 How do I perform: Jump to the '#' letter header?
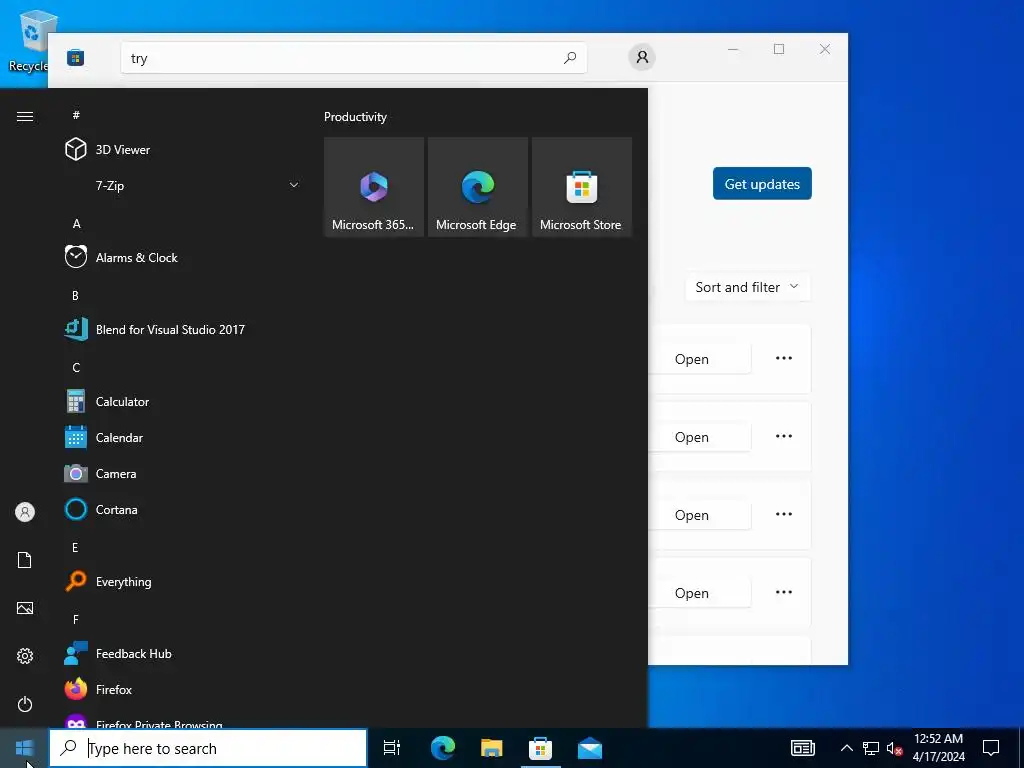(76, 115)
